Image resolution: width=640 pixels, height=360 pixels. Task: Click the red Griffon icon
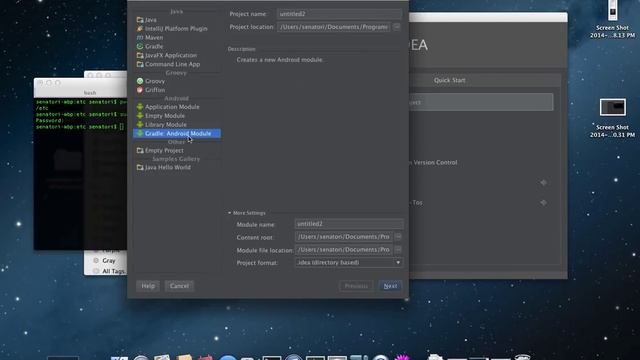[140, 90]
